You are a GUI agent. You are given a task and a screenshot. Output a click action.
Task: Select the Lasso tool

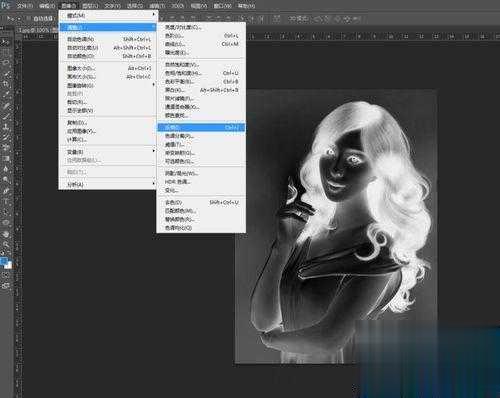coord(6,63)
